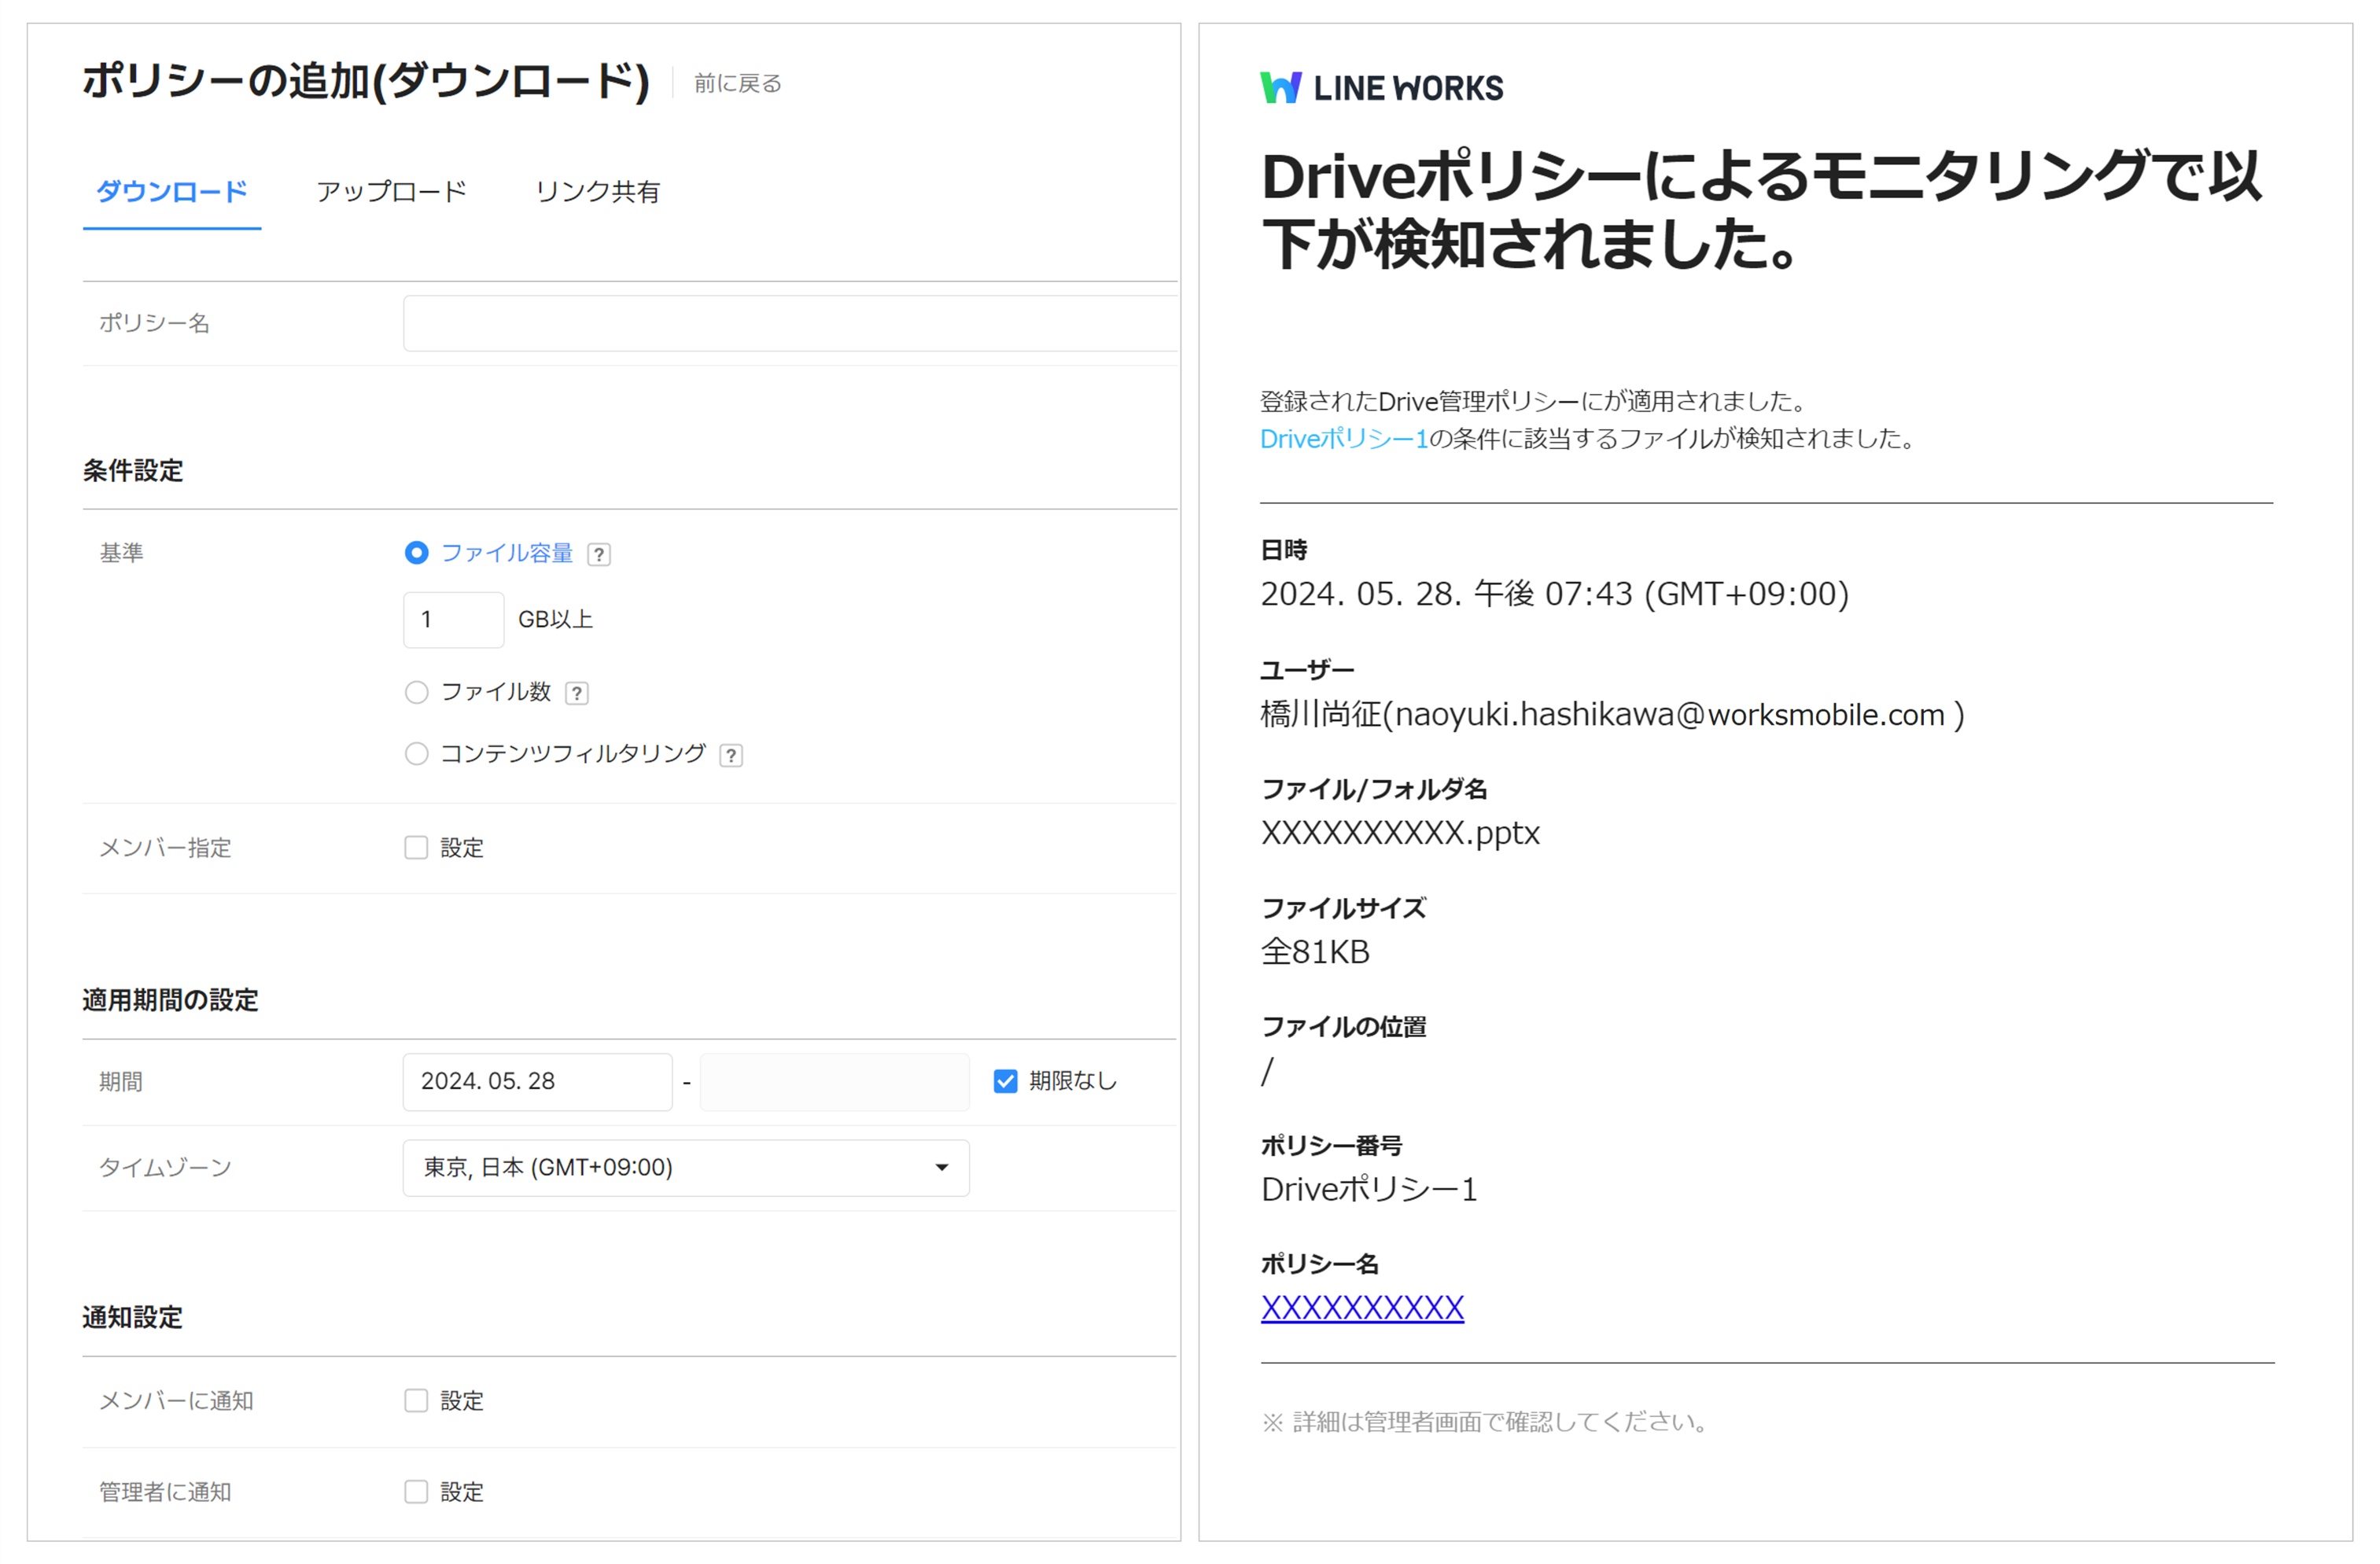Select the ファイル容量 radio button

(x=416, y=553)
